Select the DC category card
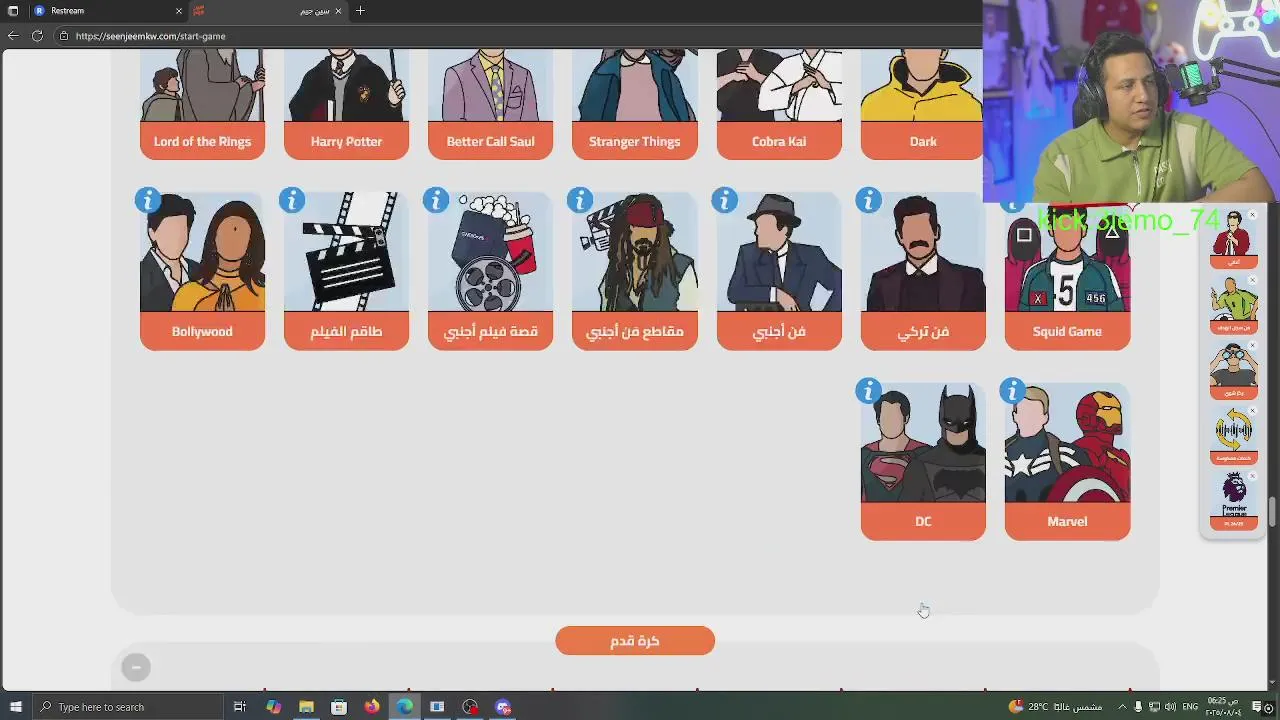 coord(923,461)
